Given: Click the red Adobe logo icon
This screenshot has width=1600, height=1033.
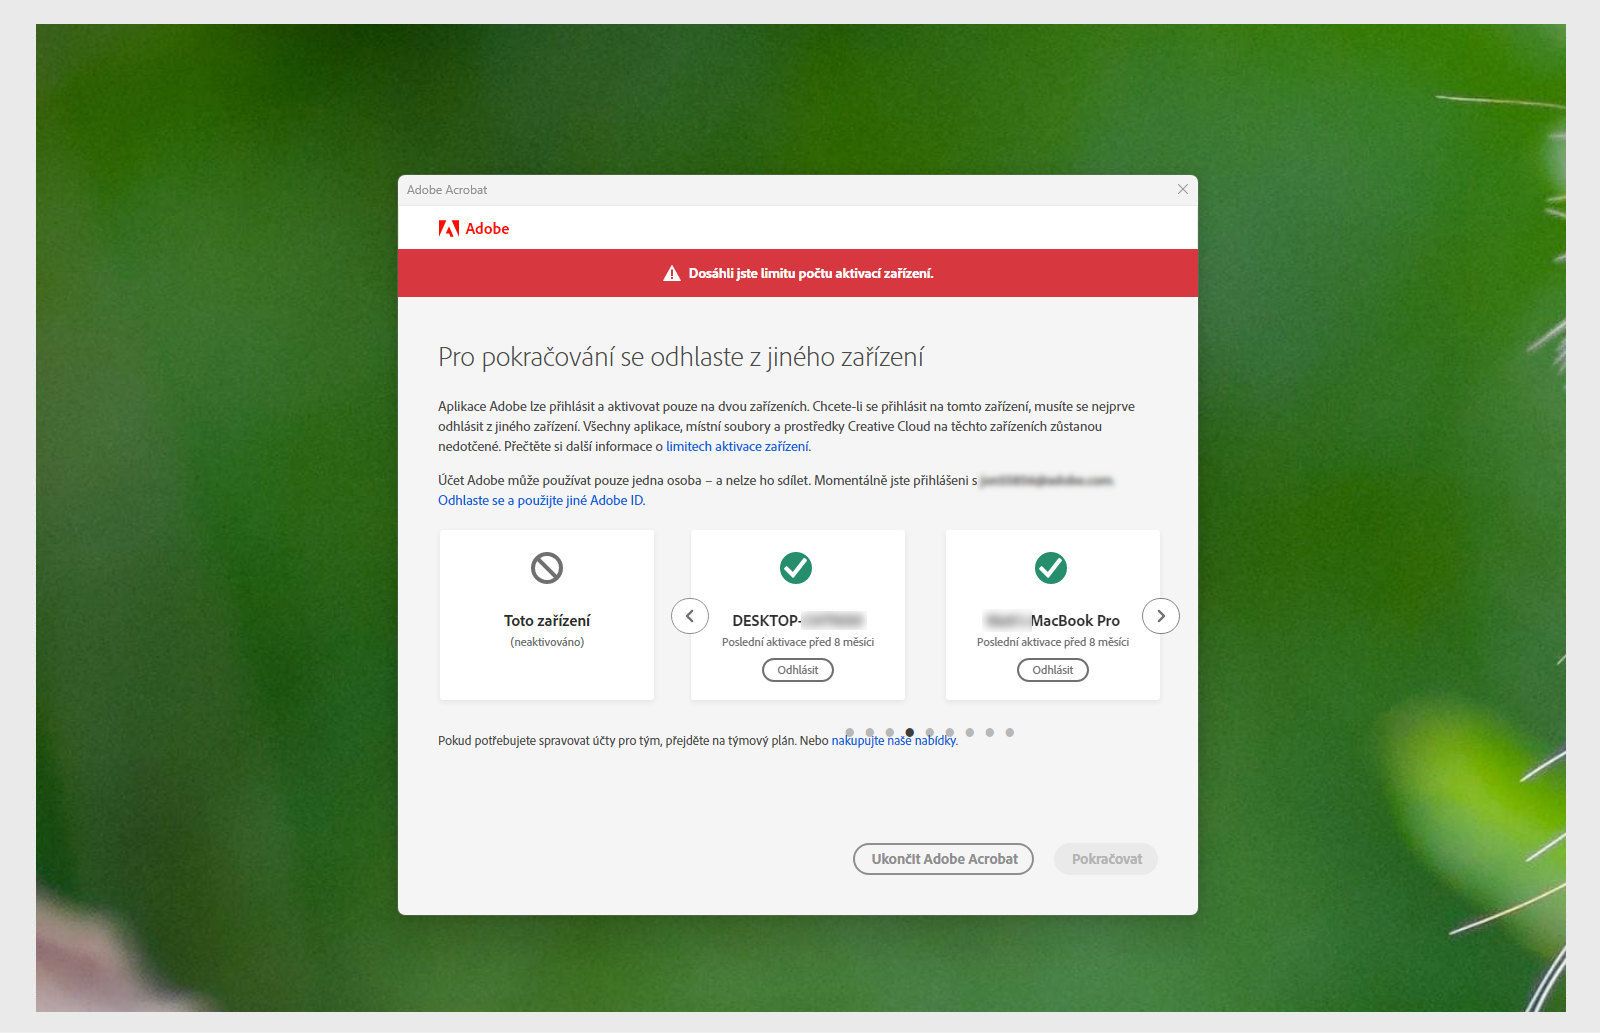Looking at the screenshot, I should (x=448, y=228).
